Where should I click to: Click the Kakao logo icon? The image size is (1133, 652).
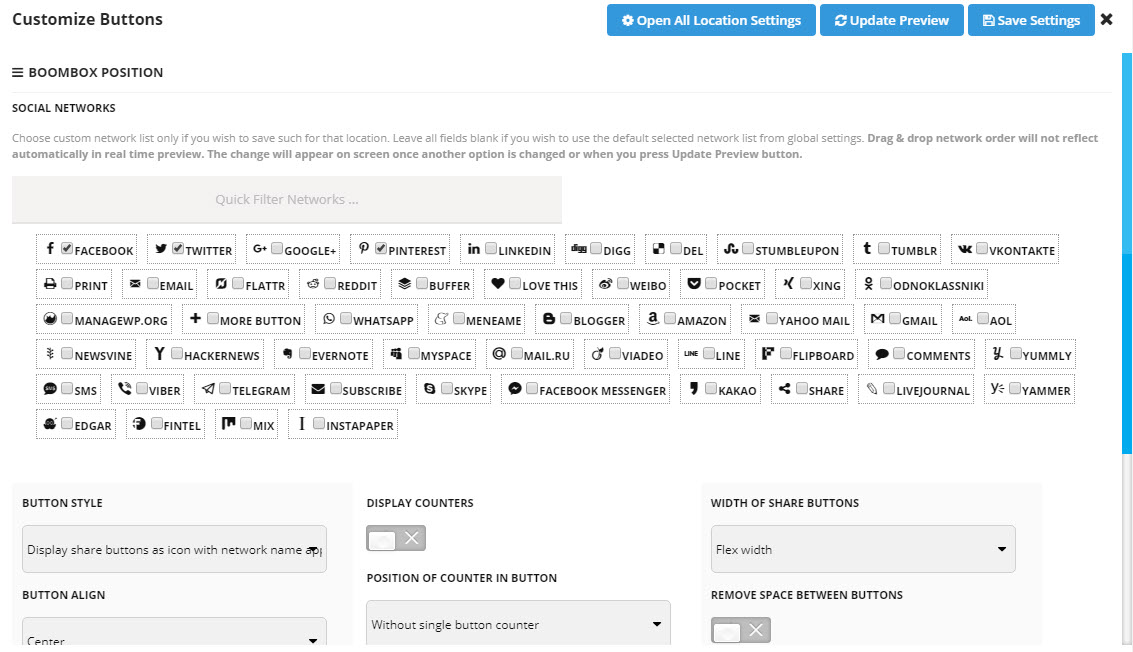click(694, 389)
